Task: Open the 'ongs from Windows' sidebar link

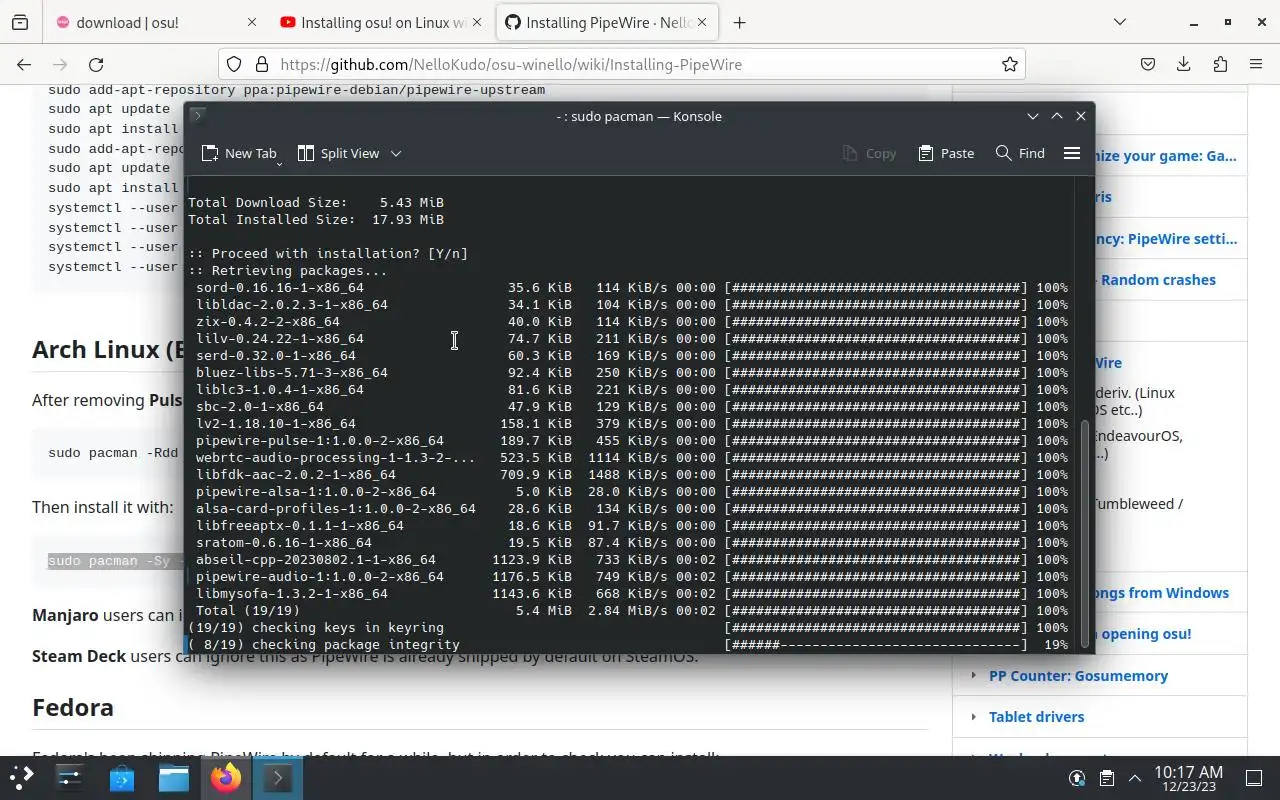Action: point(1162,593)
